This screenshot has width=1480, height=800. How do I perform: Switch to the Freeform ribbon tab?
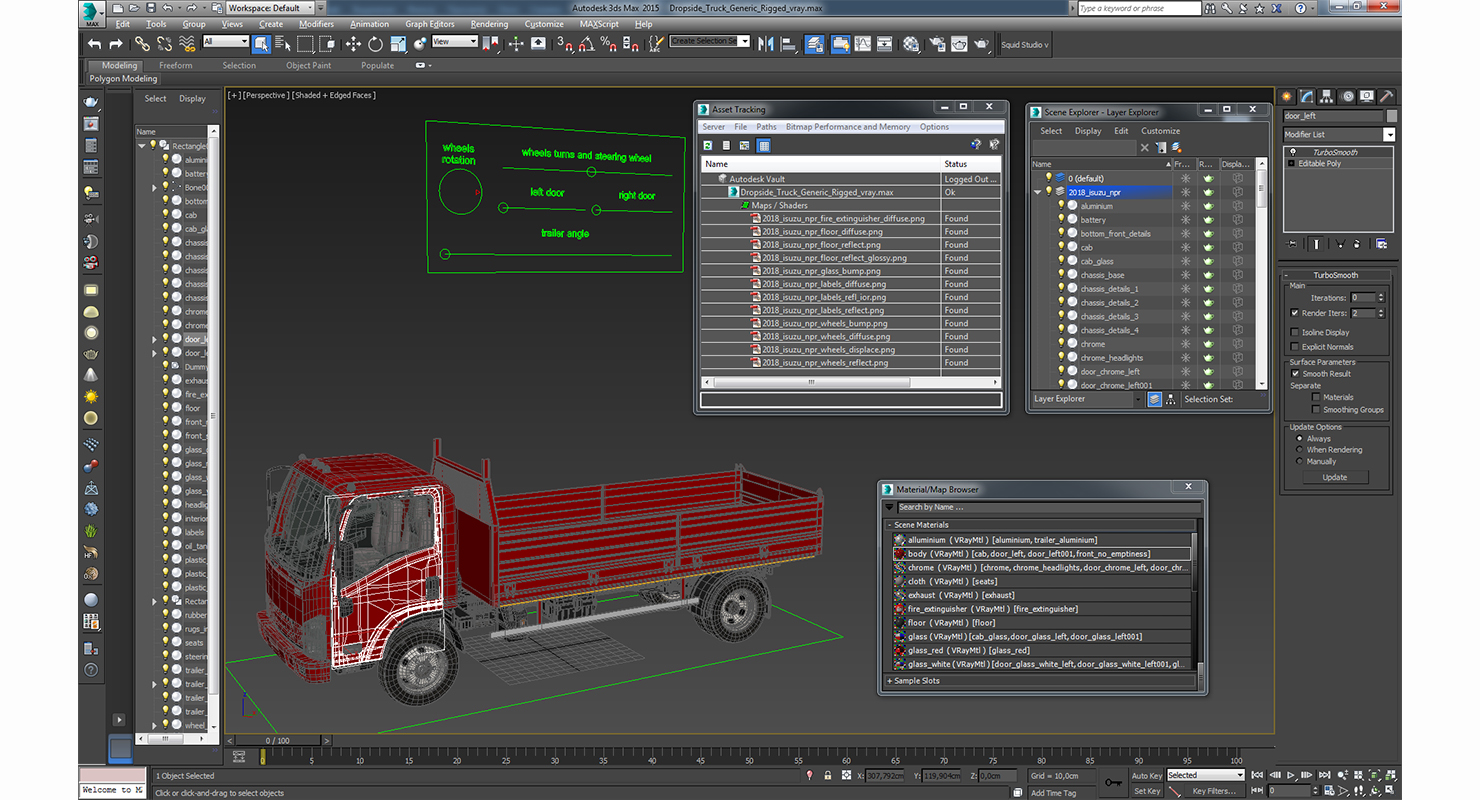(175, 65)
